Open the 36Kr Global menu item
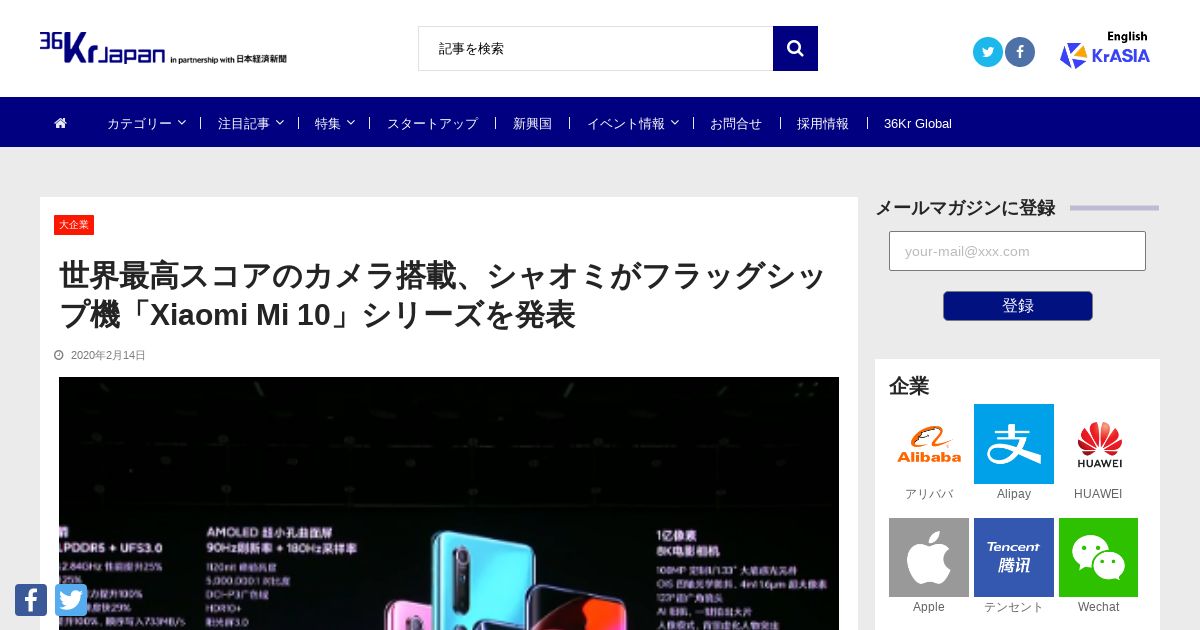Image resolution: width=1200 pixels, height=630 pixels. 918,123
